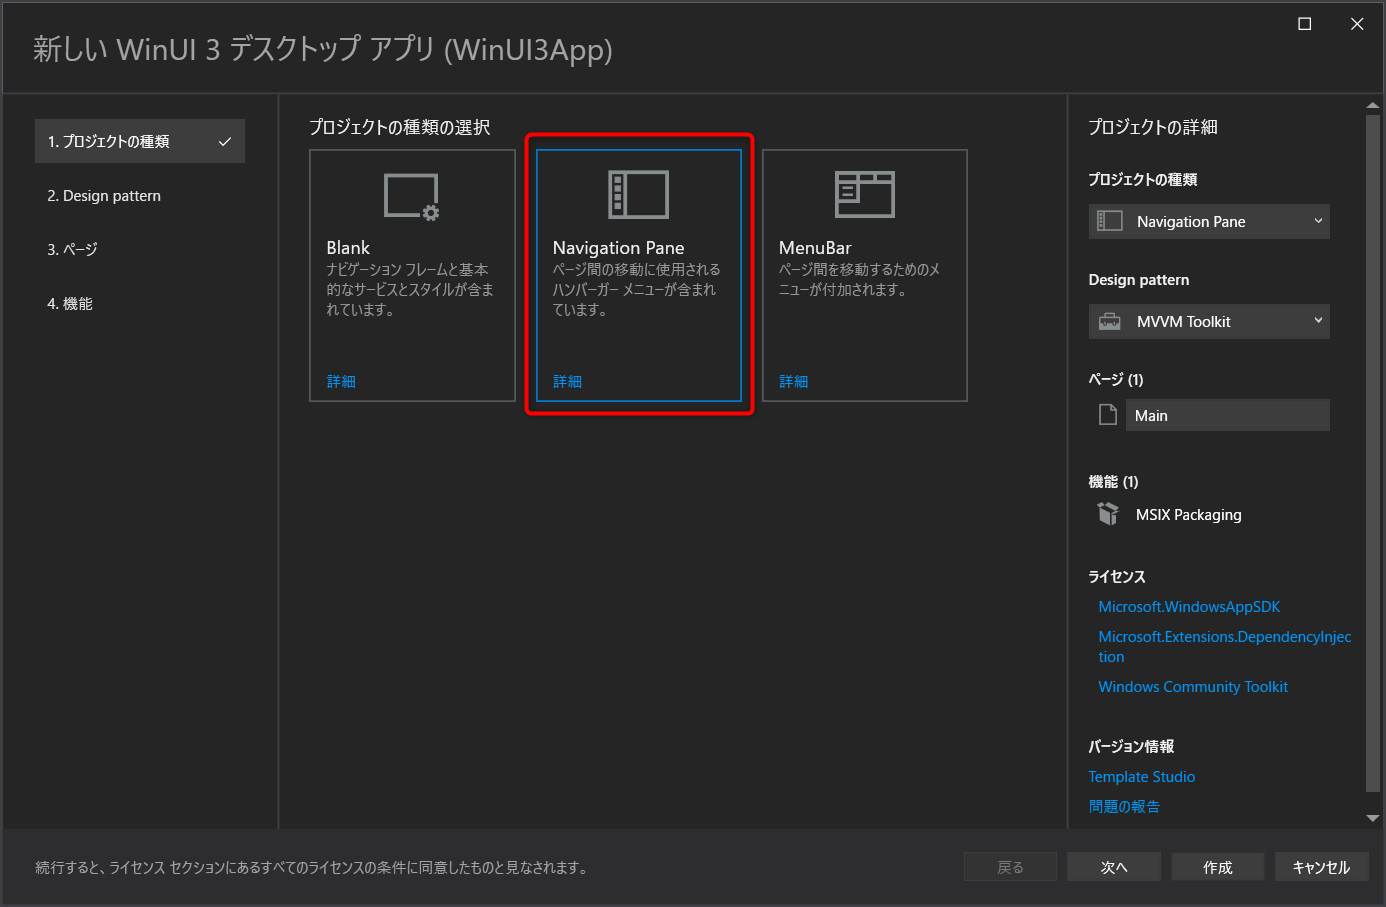
Task: Go to step 3. ページ
Action: coord(72,249)
